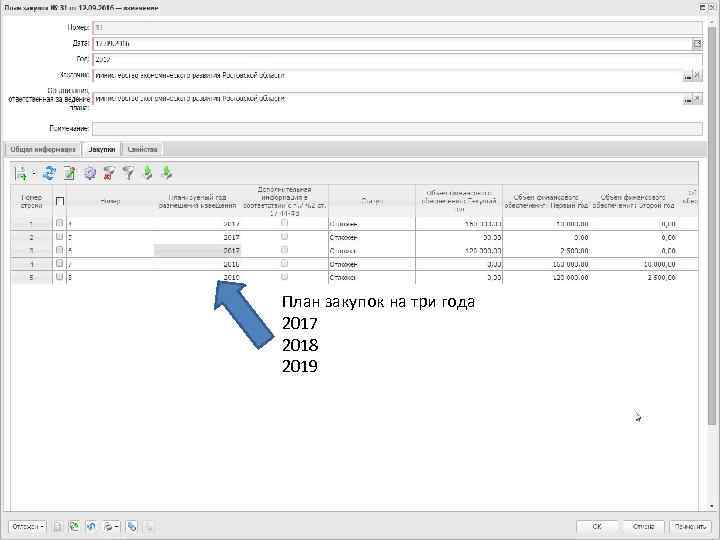Open the date picker calendar icon
Image resolution: width=720 pixels, height=540 pixels.
pos(697,44)
